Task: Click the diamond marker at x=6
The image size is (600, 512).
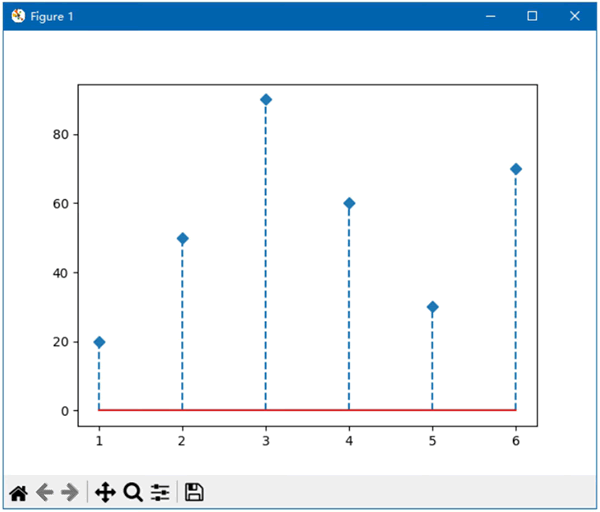Action: coord(516,169)
